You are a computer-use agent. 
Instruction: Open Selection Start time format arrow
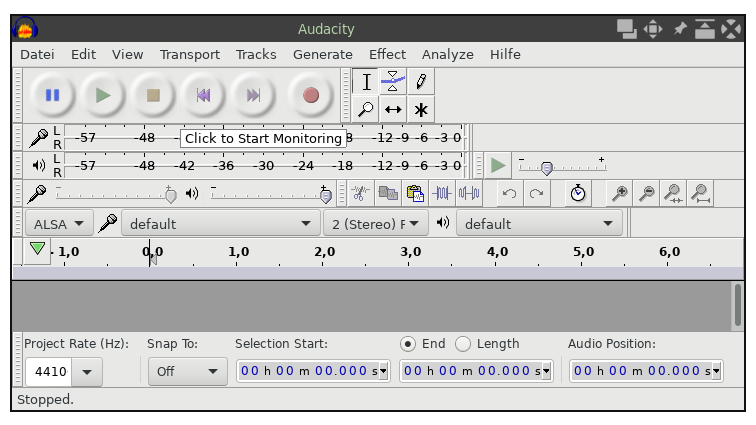click(383, 371)
